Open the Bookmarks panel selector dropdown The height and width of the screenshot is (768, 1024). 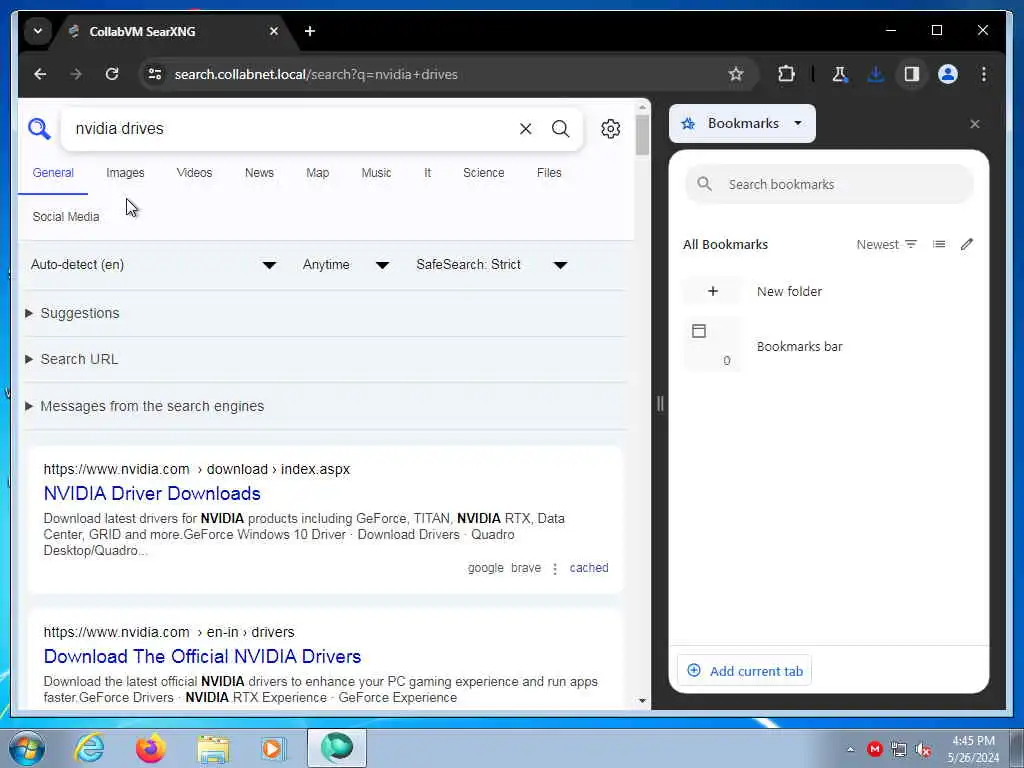click(x=743, y=123)
